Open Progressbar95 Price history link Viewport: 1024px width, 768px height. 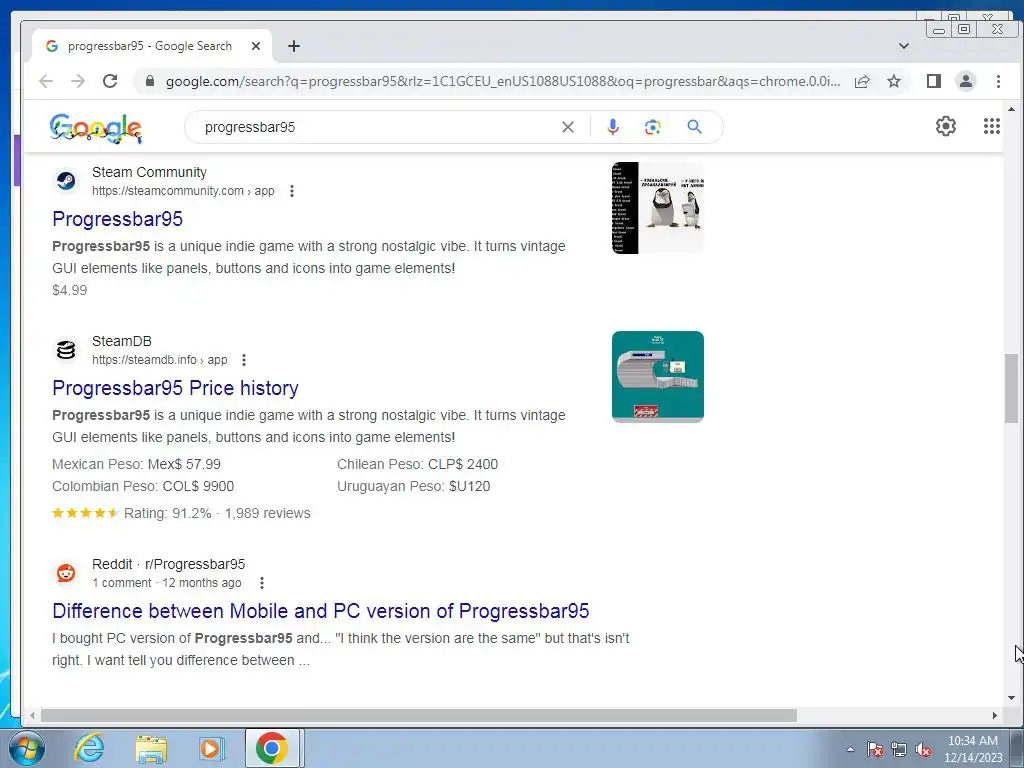pos(175,388)
